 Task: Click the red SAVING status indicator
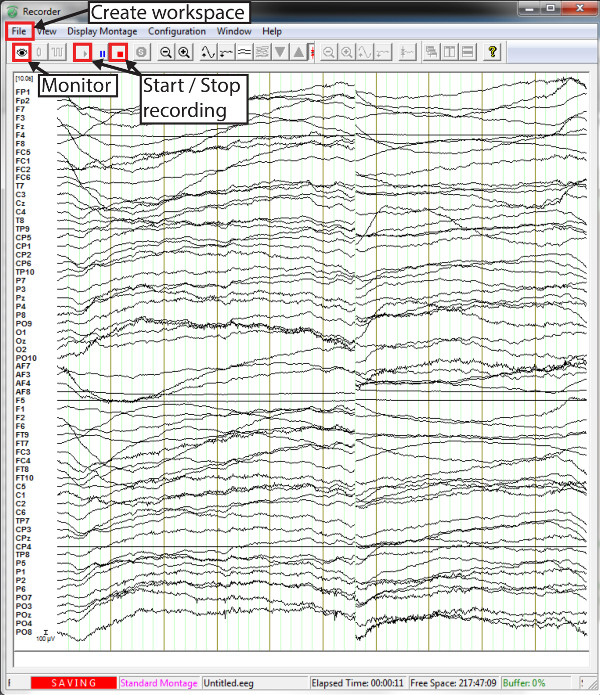tap(74, 683)
